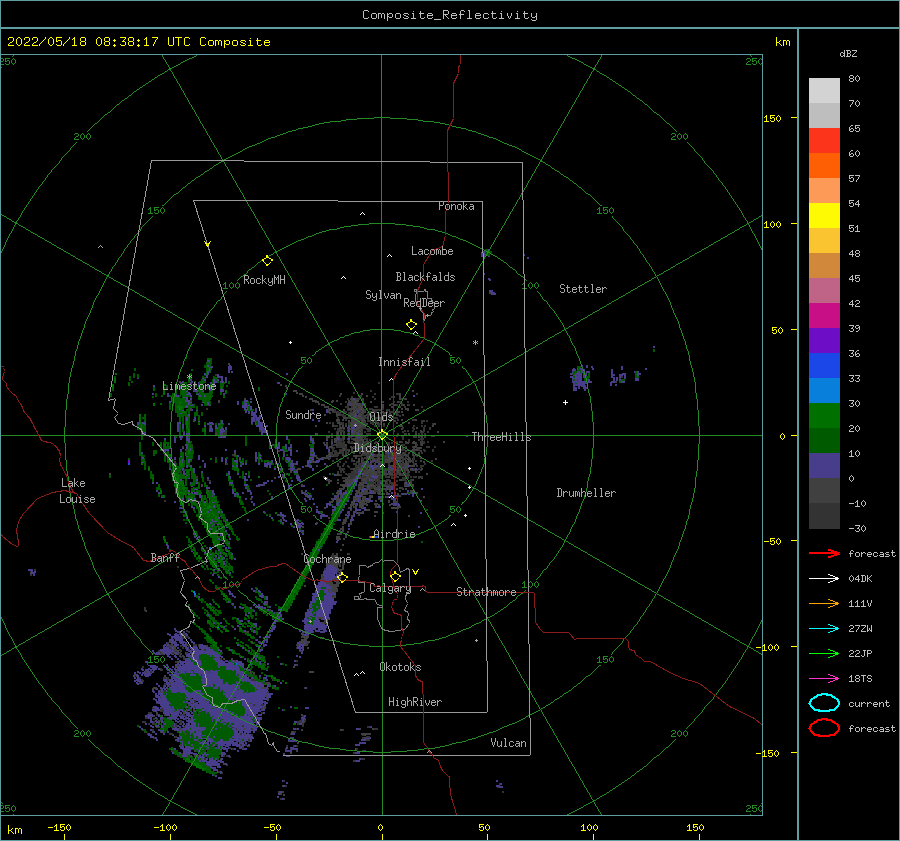Click the Didsbury label
This screenshot has width=900, height=841.
coord(377,448)
